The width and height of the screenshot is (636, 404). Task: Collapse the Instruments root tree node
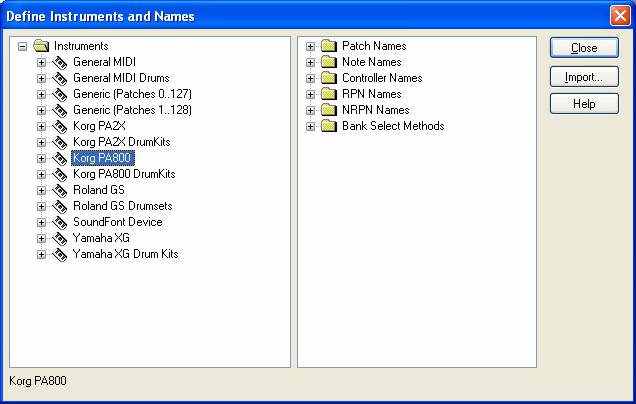pos(23,46)
